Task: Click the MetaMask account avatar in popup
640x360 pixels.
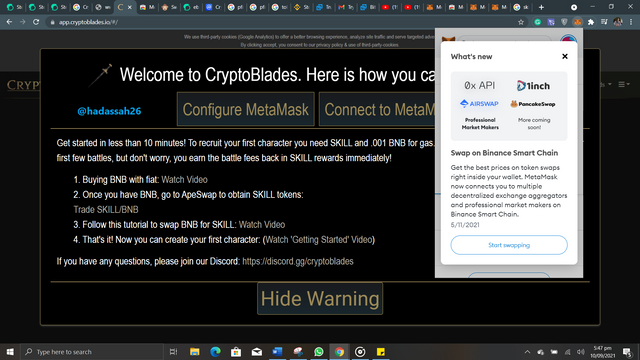Action: coord(568,38)
